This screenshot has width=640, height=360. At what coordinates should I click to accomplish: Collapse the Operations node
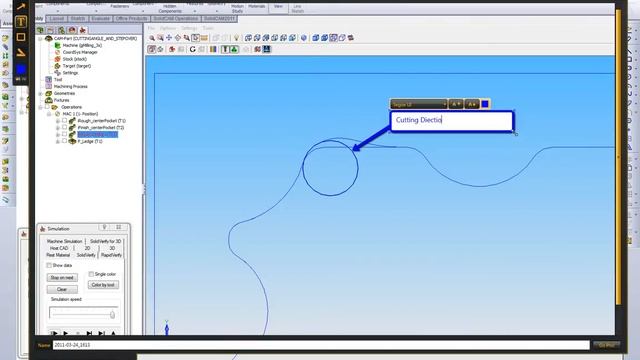(40, 107)
